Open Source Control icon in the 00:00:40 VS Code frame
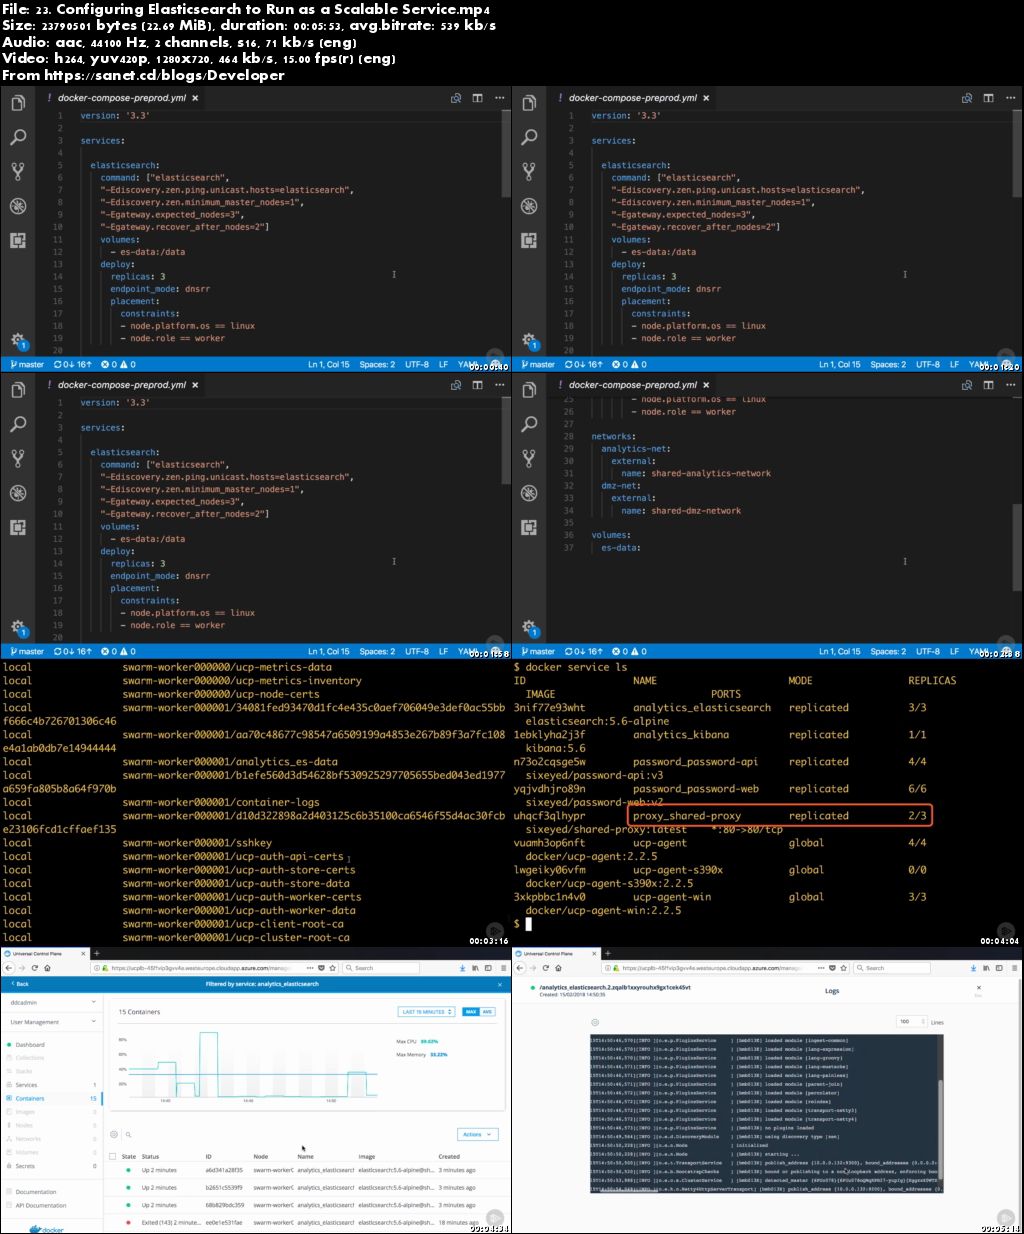 (x=18, y=171)
